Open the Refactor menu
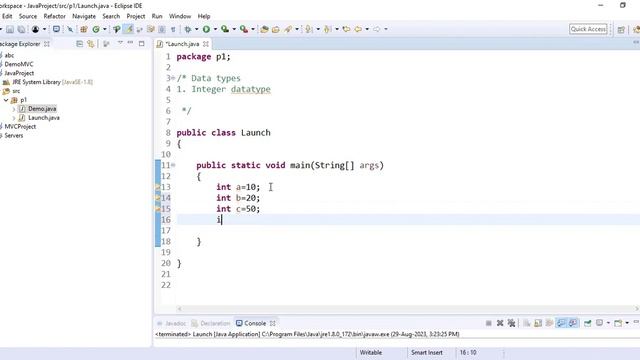Viewport: 640px width, 360px height. click(x=54, y=16)
